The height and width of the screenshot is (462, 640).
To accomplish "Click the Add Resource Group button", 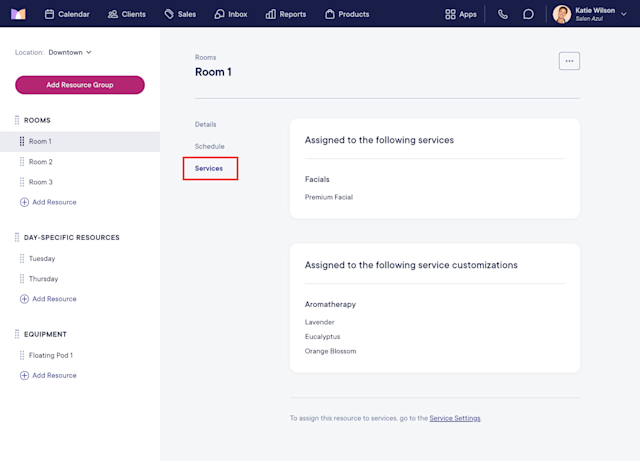I will pyautogui.click(x=80, y=85).
